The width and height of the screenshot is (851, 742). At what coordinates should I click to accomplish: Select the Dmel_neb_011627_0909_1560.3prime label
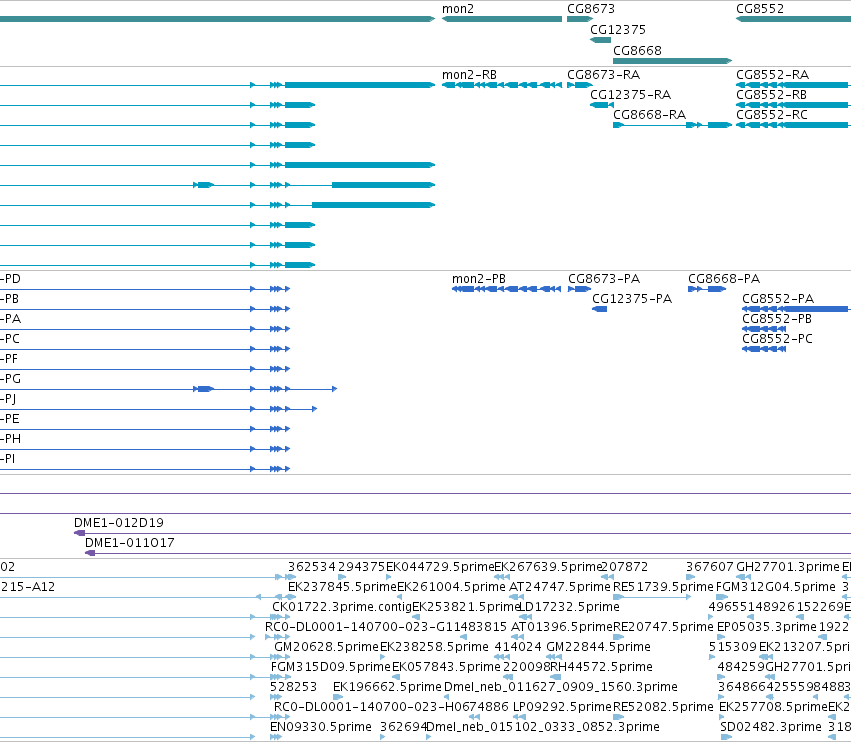[561, 687]
